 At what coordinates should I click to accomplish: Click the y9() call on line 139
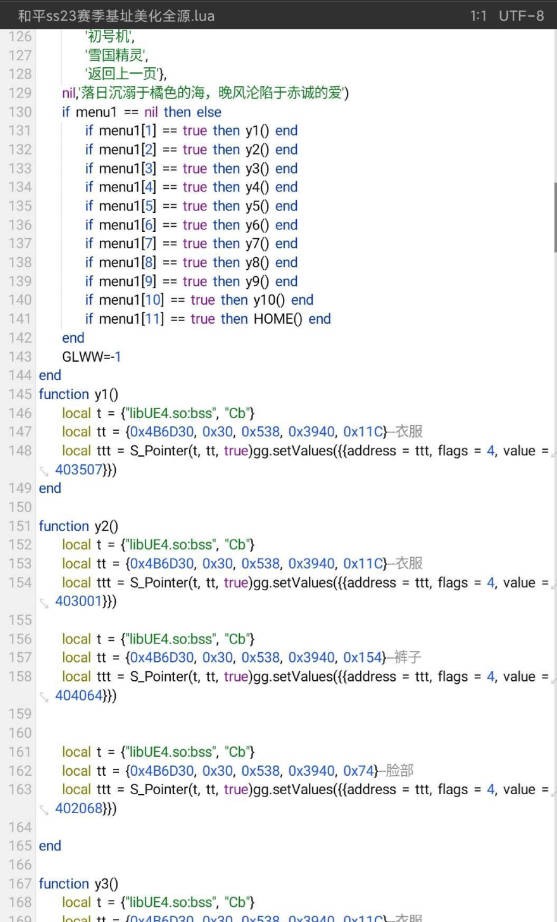point(257,281)
